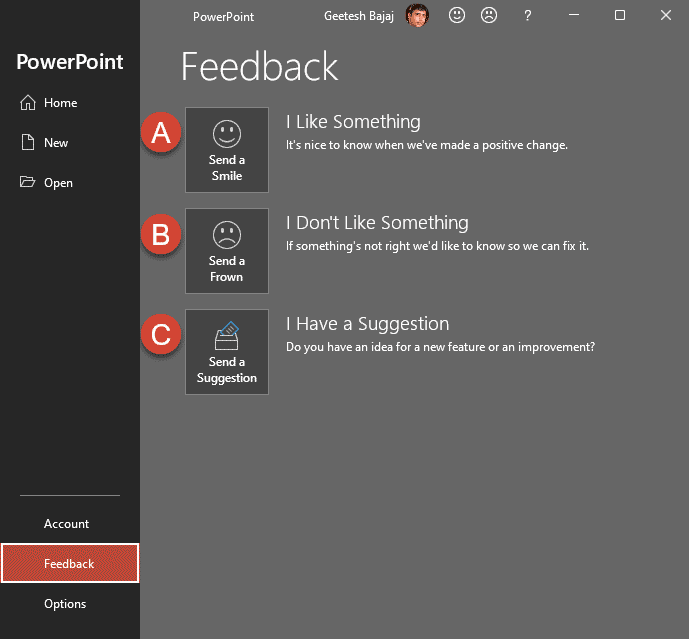Image resolution: width=689 pixels, height=639 pixels.
Task: Select New in the sidebar
Action: click(70, 143)
